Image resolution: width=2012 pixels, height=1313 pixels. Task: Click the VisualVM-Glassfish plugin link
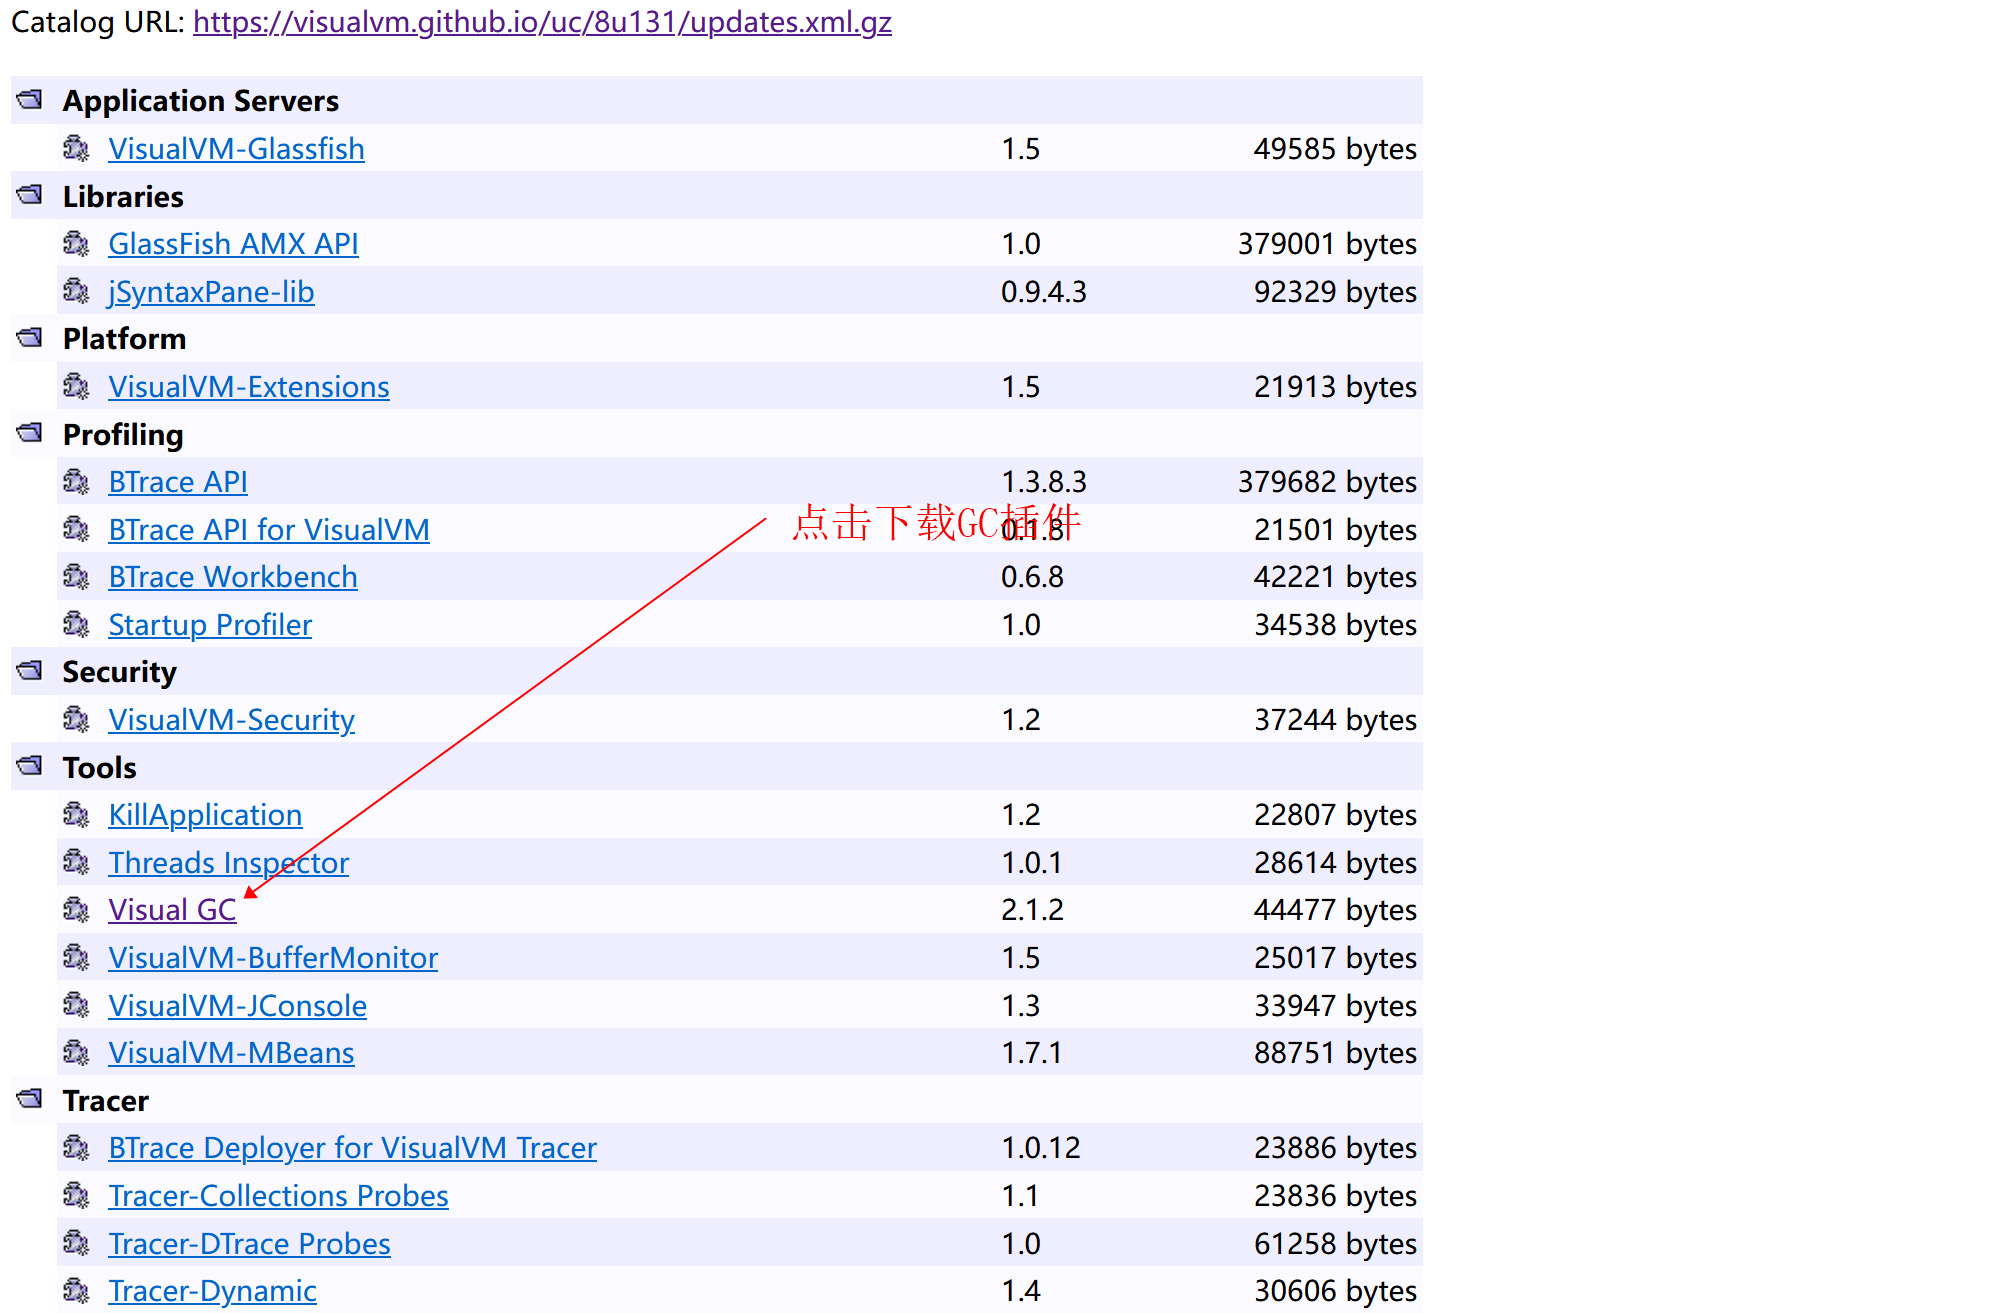pos(236,149)
